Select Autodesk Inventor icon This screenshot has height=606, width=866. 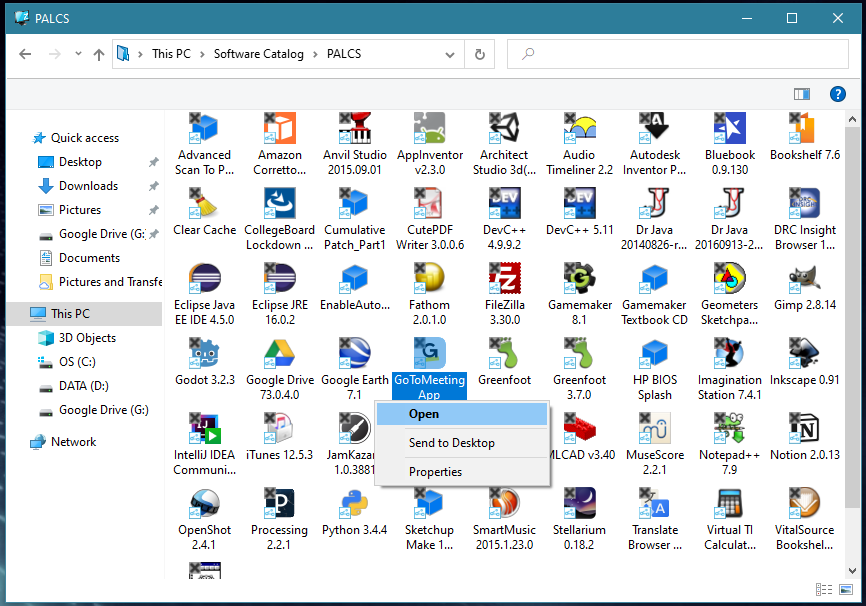pos(654,128)
